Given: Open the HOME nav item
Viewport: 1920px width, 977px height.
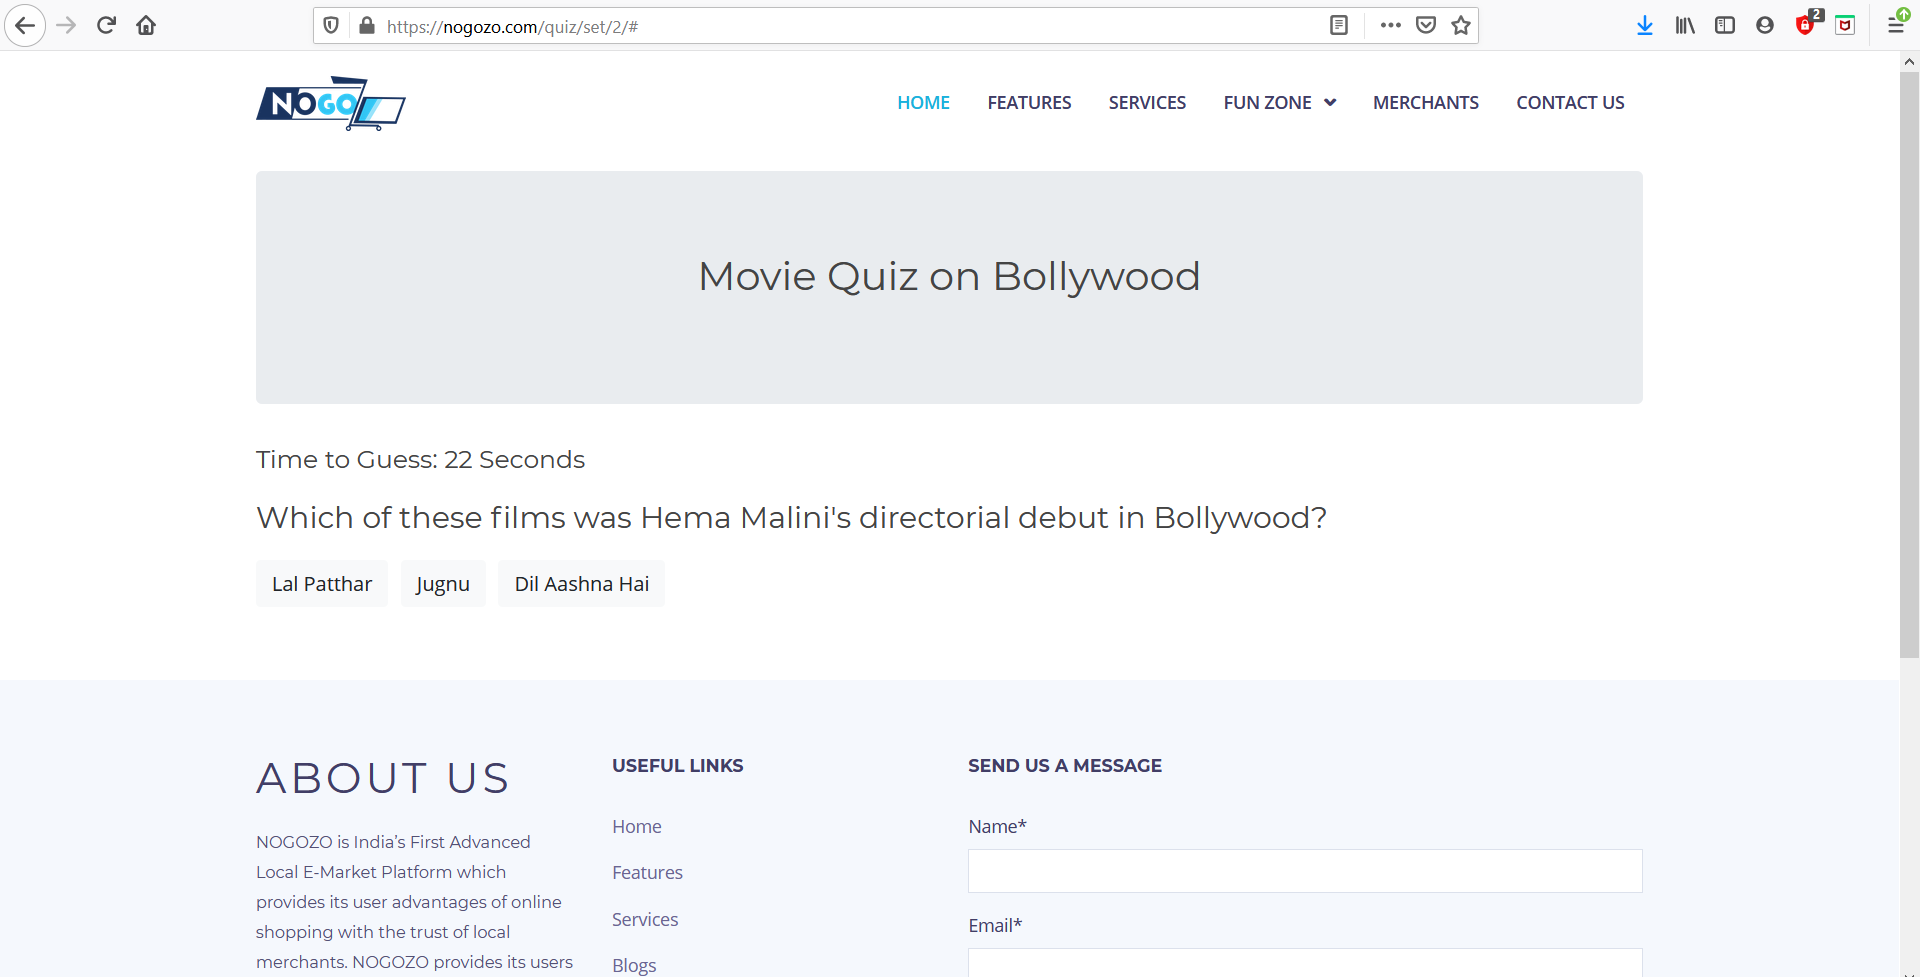Looking at the screenshot, I should point(923,103).
